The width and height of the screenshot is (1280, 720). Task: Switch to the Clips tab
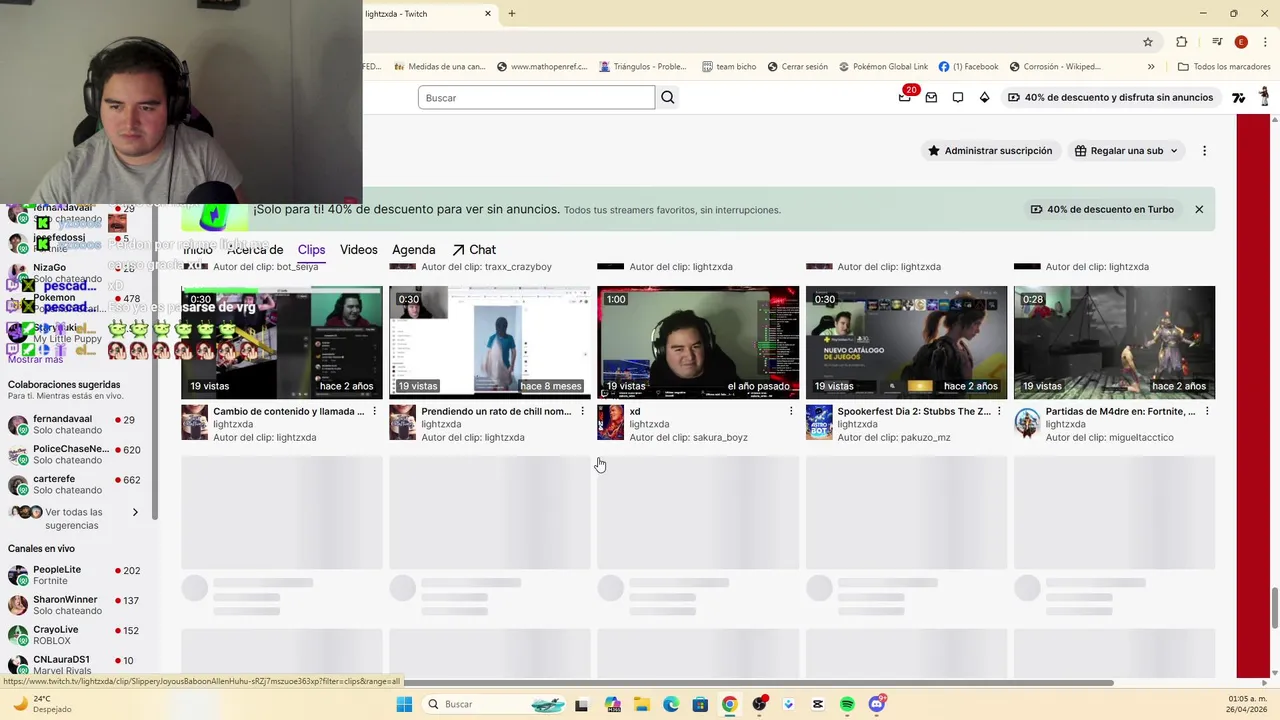pyautogui.click(x=311, y=250)
